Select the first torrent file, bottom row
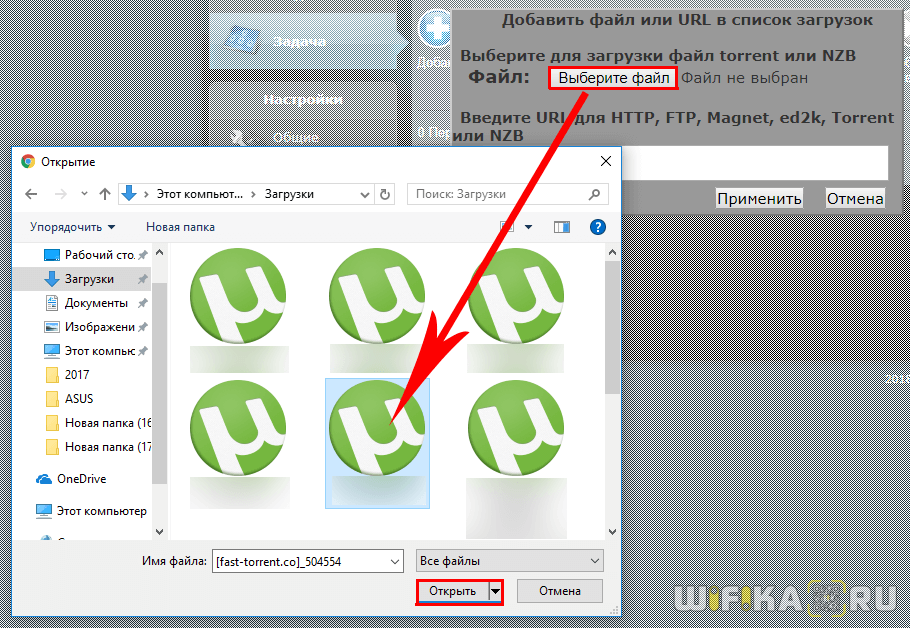Image resolution: width=910 pixels, height=628 pixels. 239,444
